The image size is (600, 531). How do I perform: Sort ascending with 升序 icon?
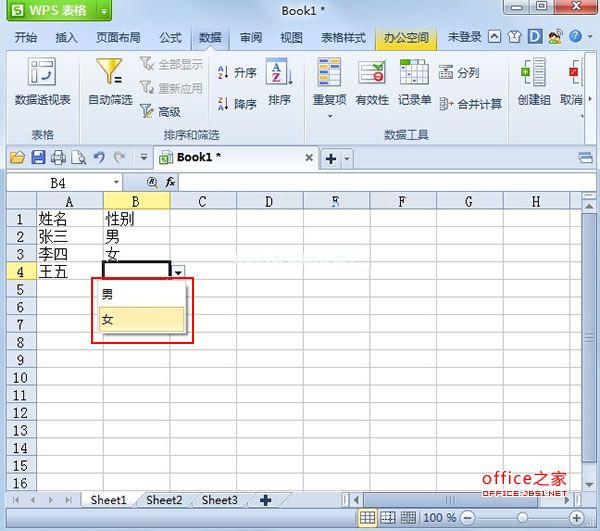click(236, 73)
